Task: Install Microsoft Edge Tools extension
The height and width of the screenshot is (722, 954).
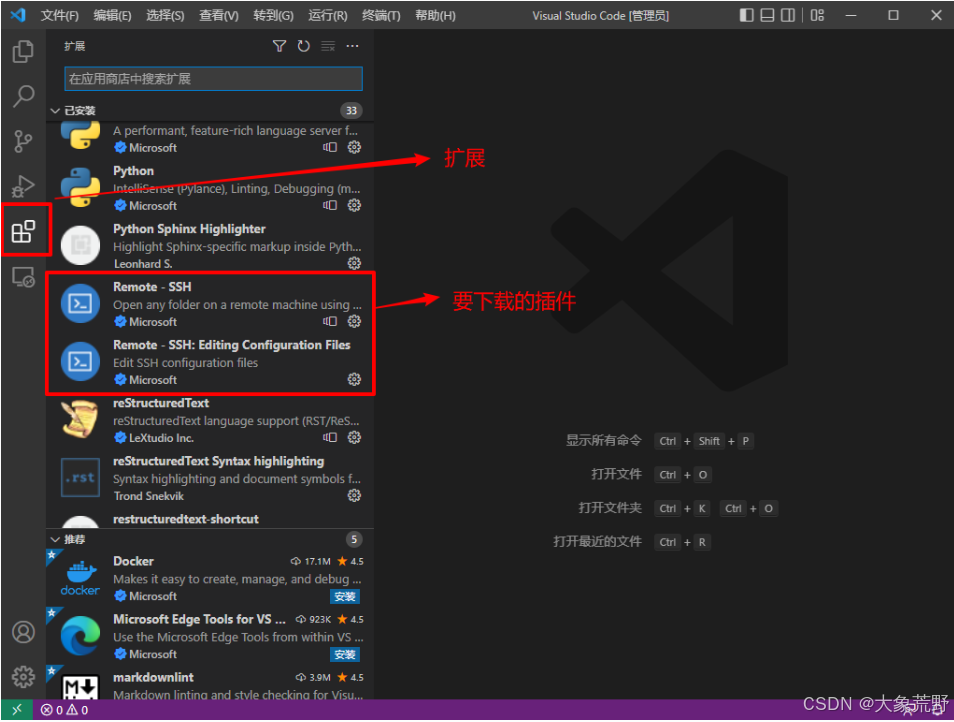Action: coord(345,654)
